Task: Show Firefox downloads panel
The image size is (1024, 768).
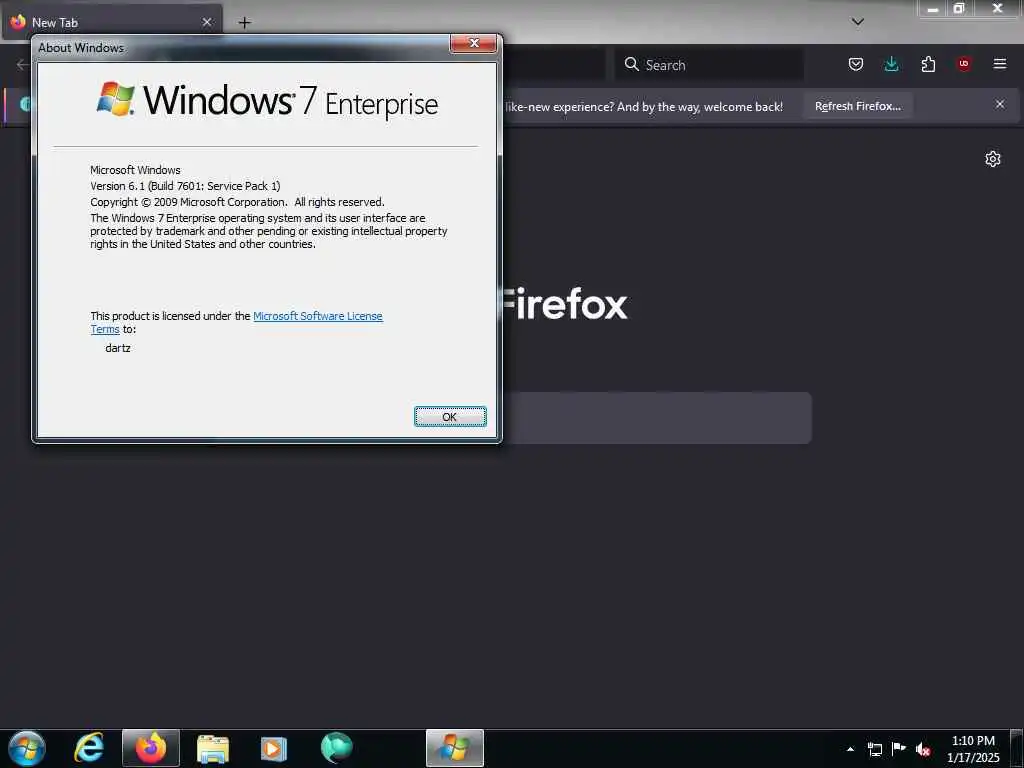Action: (891, 64)
